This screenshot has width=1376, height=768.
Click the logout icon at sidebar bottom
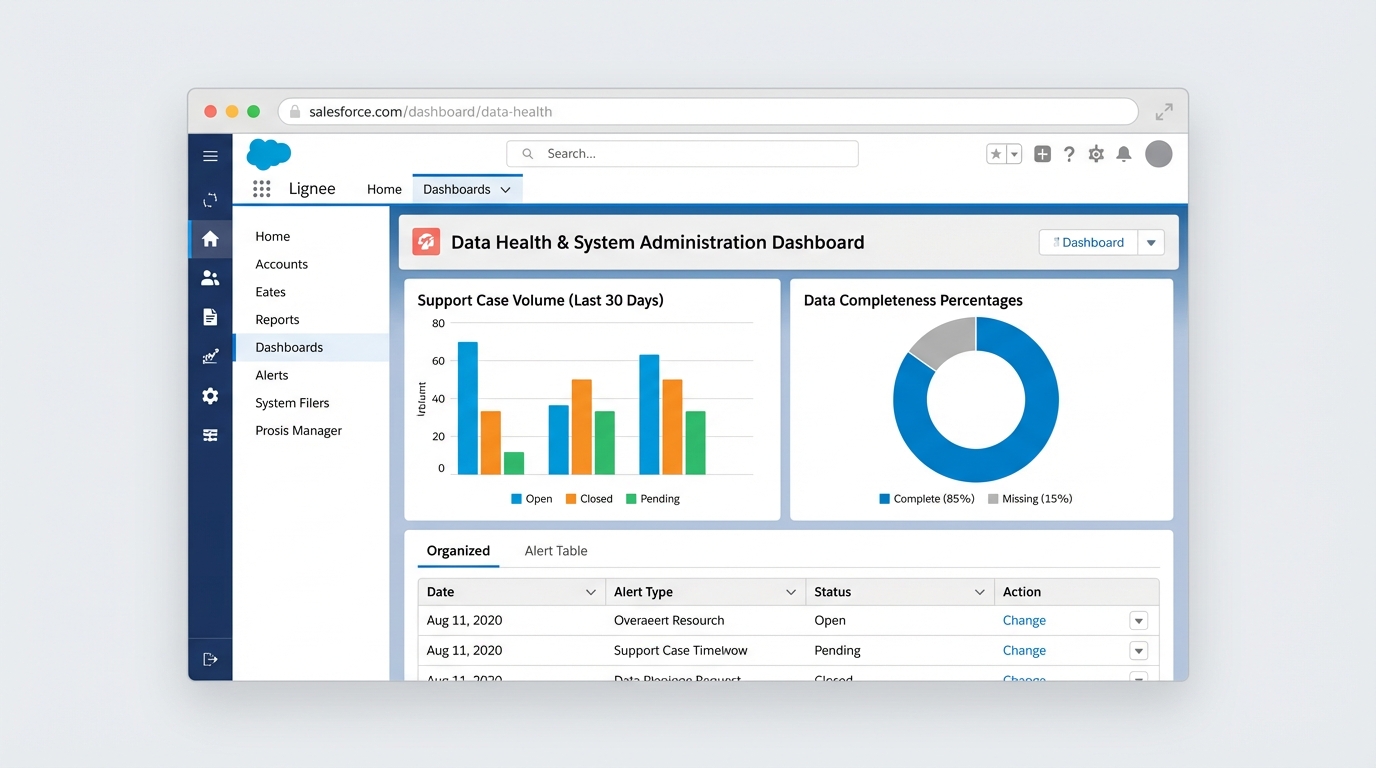(210, 658)
